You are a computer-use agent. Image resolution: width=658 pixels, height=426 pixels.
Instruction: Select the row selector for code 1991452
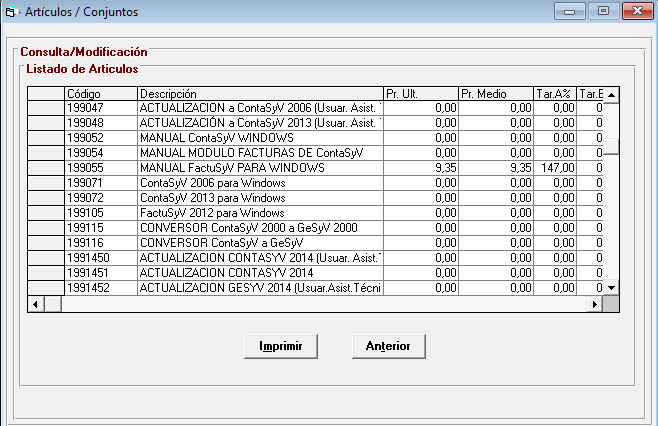tap(46, 288)
